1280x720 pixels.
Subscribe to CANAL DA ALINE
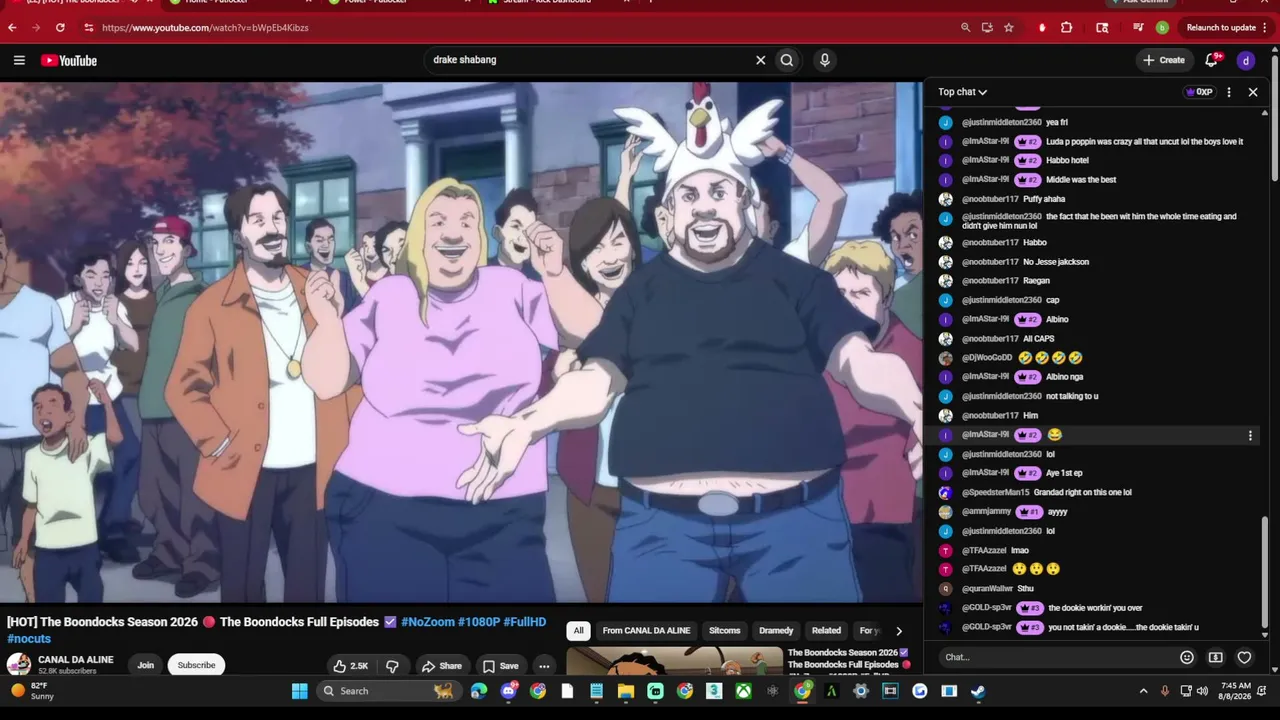pos(196,665)
